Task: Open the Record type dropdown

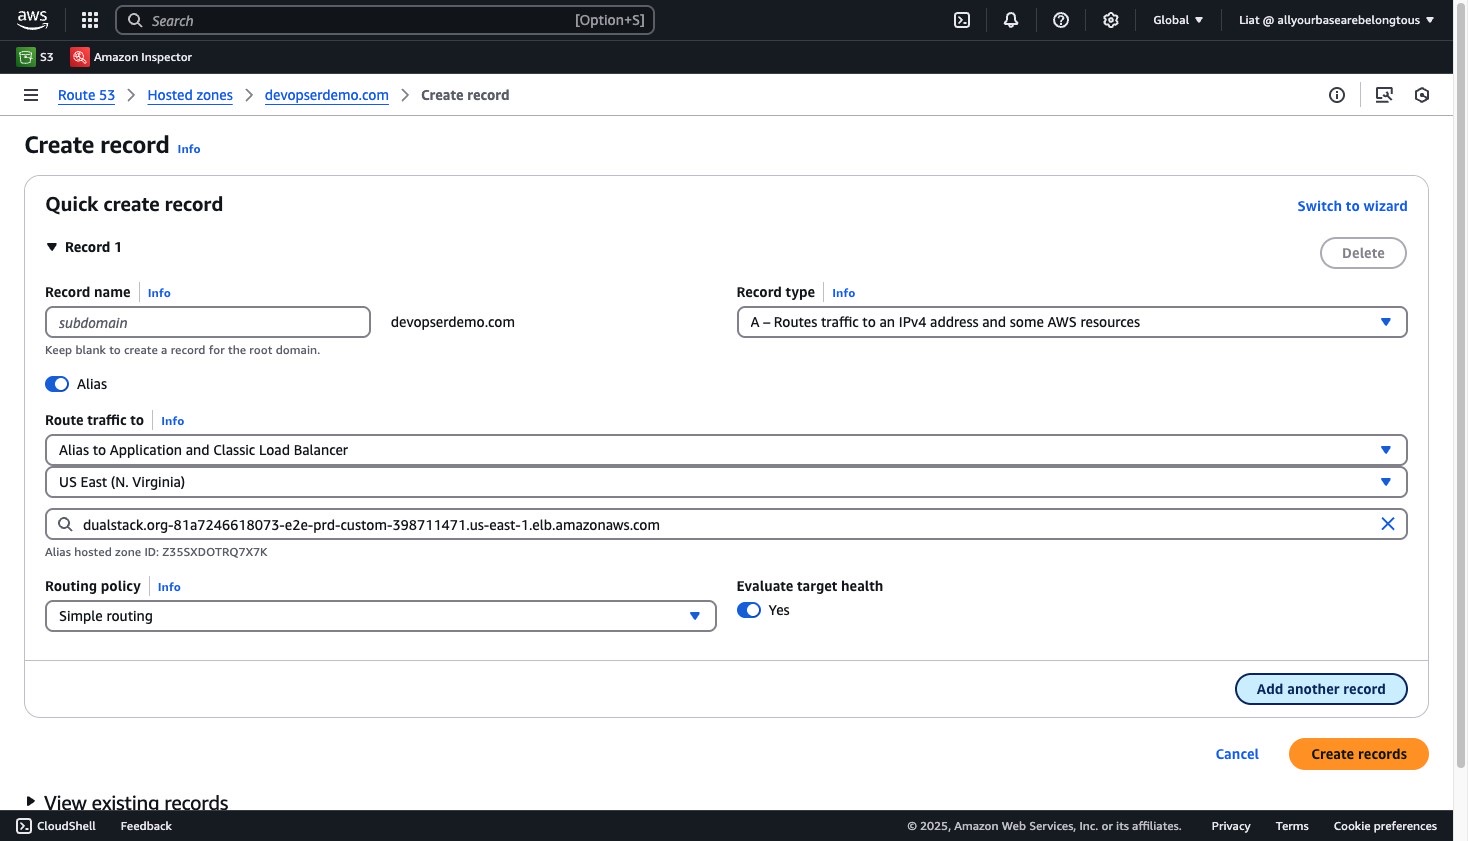Action: (1072, 322)
